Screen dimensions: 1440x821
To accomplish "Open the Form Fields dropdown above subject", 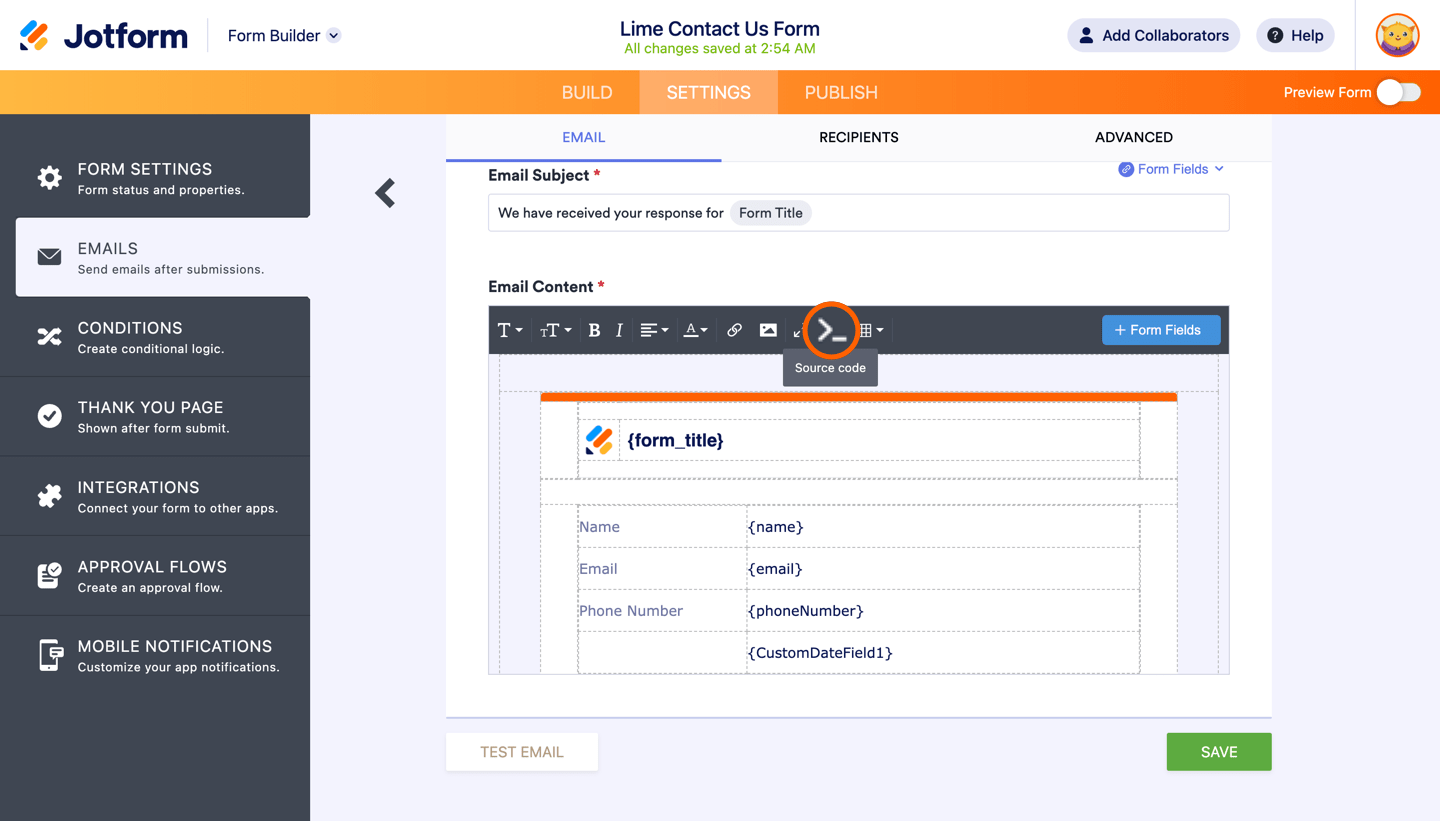I will tap(1171, 169).
